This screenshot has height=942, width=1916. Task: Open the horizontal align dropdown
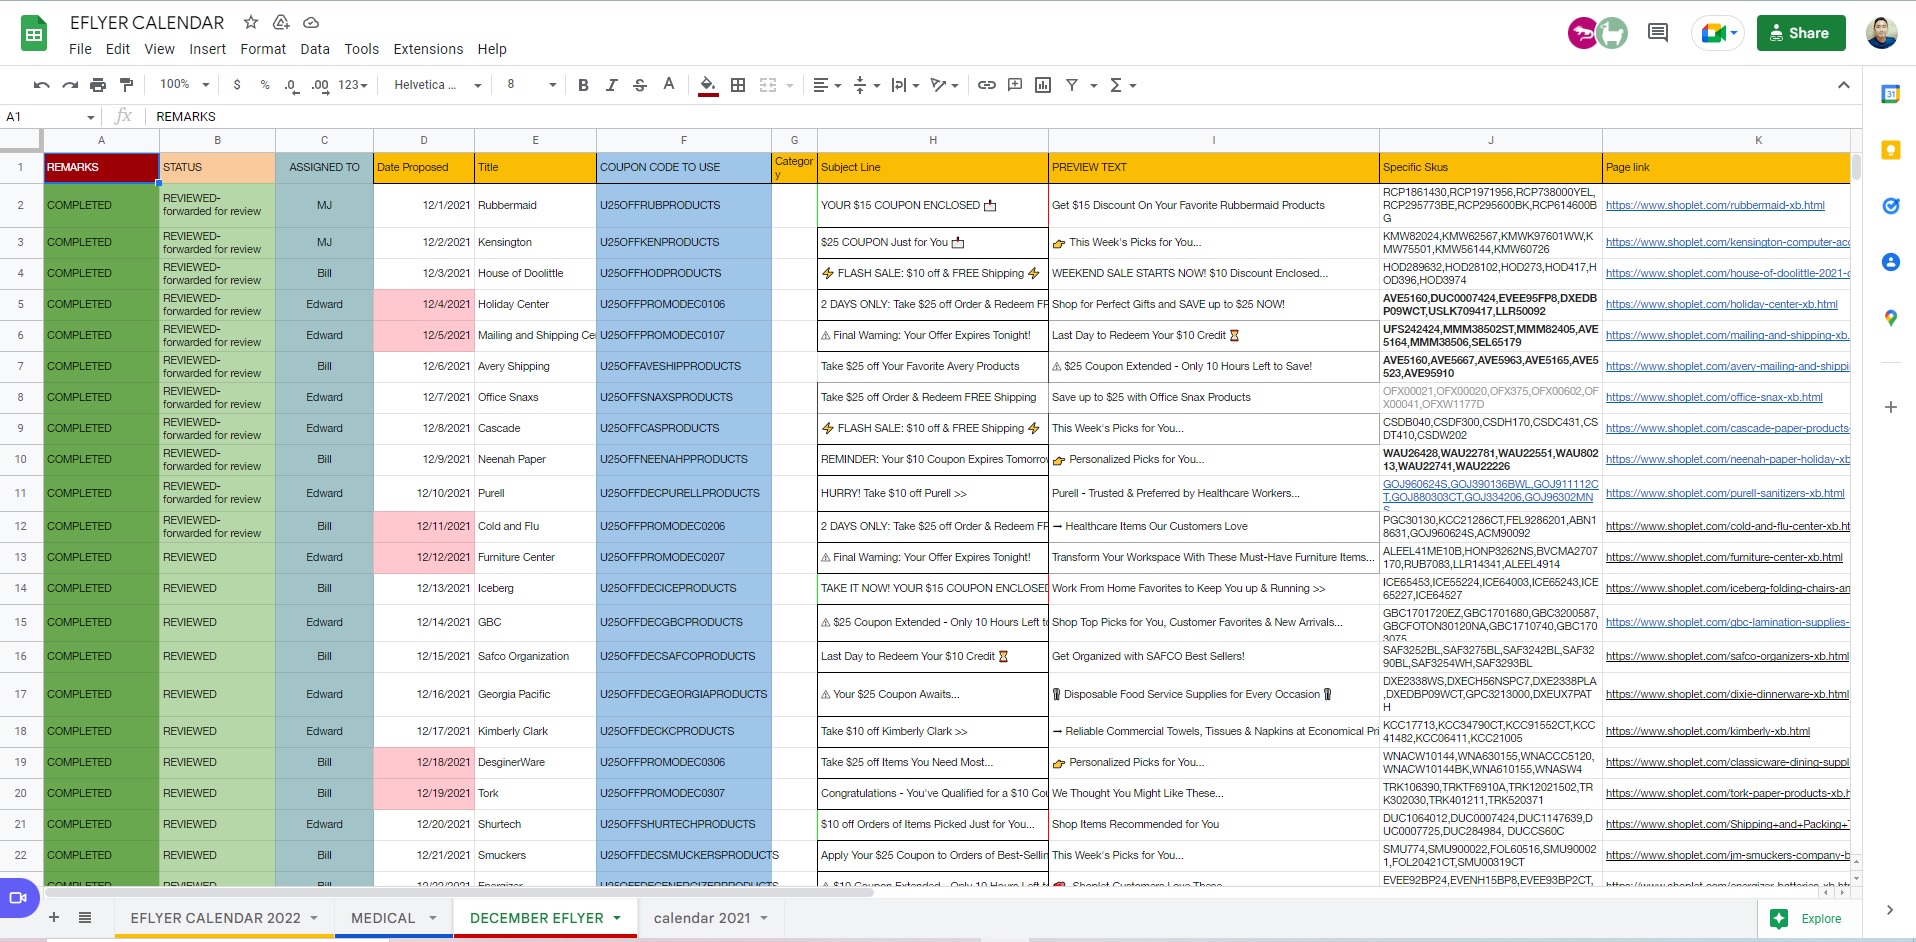click(827, 85)
